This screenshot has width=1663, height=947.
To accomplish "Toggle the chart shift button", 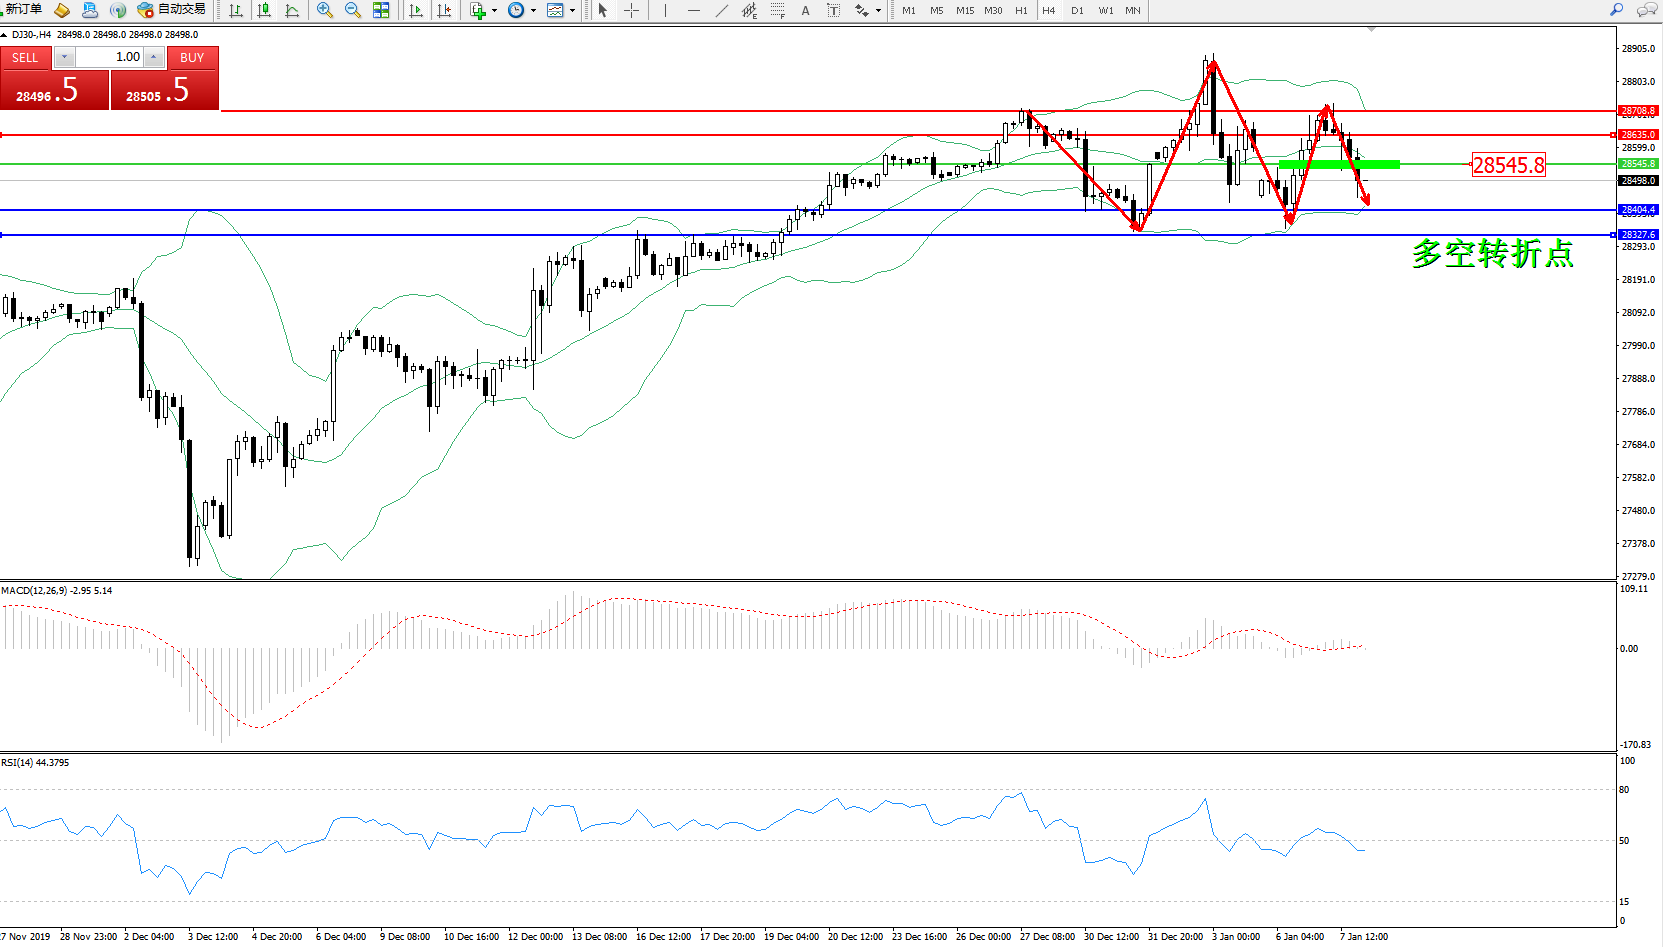I will (x=444, y=10).
